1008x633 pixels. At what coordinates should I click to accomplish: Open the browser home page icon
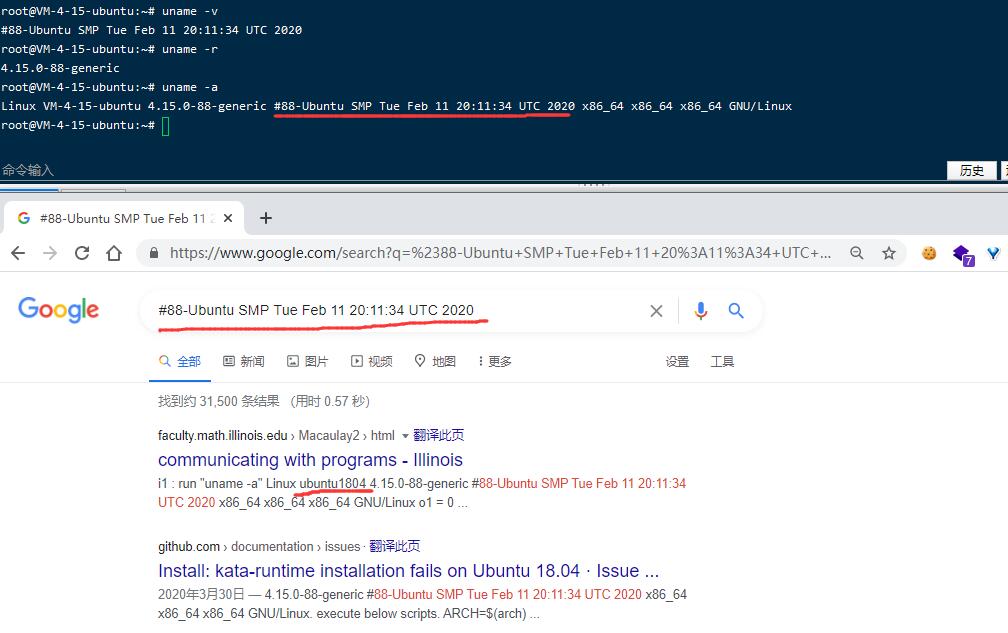(x=114, y=253)
